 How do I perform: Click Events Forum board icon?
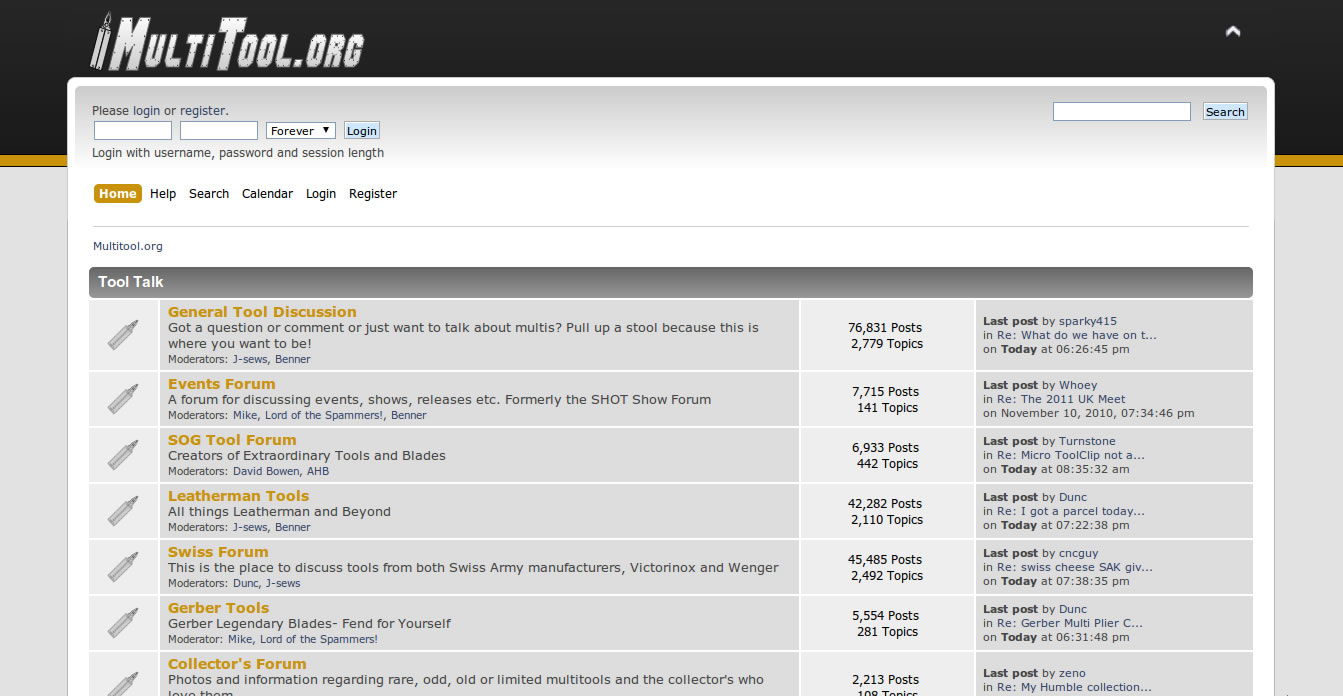point(123,399)
